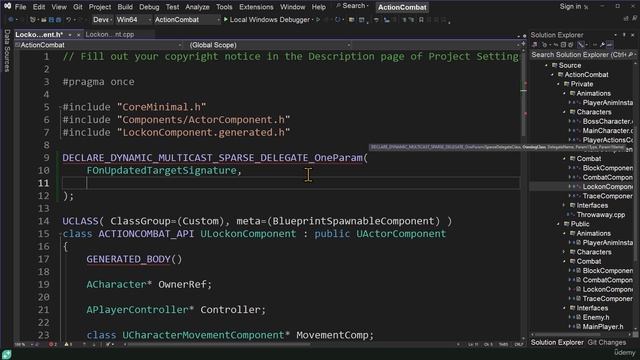Viewport: 640px width, 360px height.
Task: Switch to the LockonComponent.cpp tab
Action: [110, 35]
